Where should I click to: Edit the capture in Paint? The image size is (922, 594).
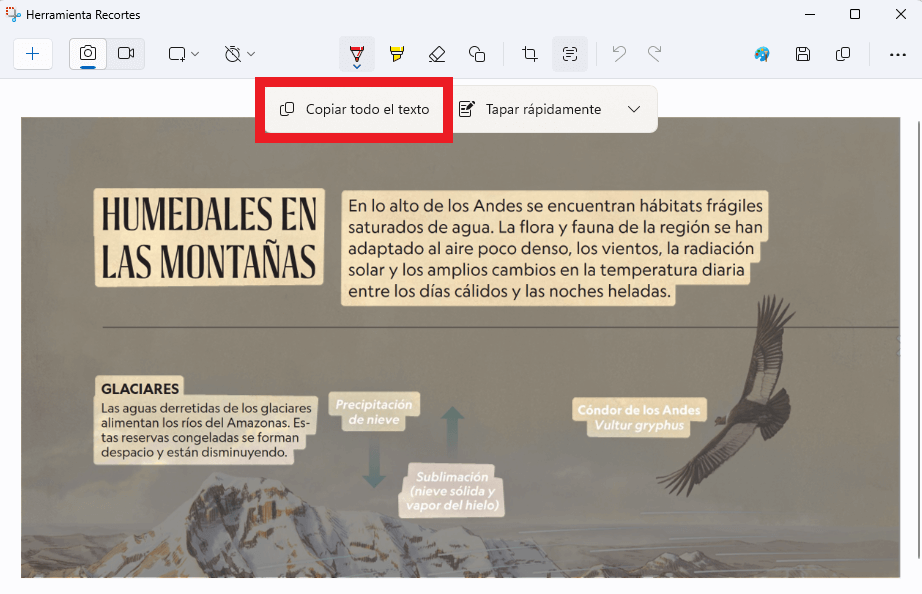coord(762,54)
